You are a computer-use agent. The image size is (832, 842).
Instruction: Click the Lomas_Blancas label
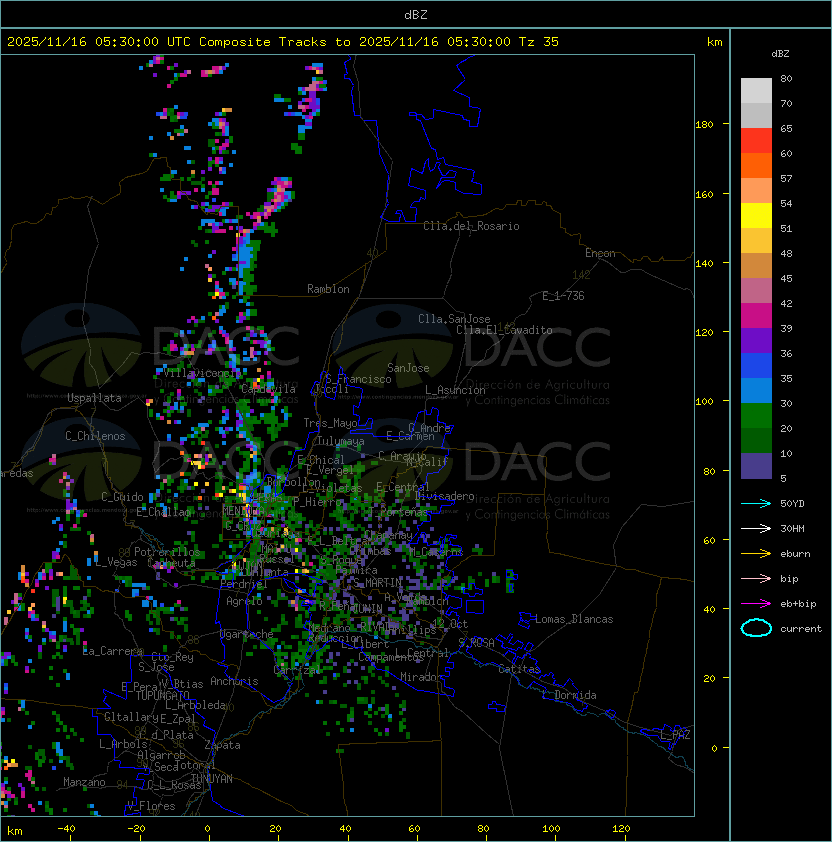tap(574, 619)
